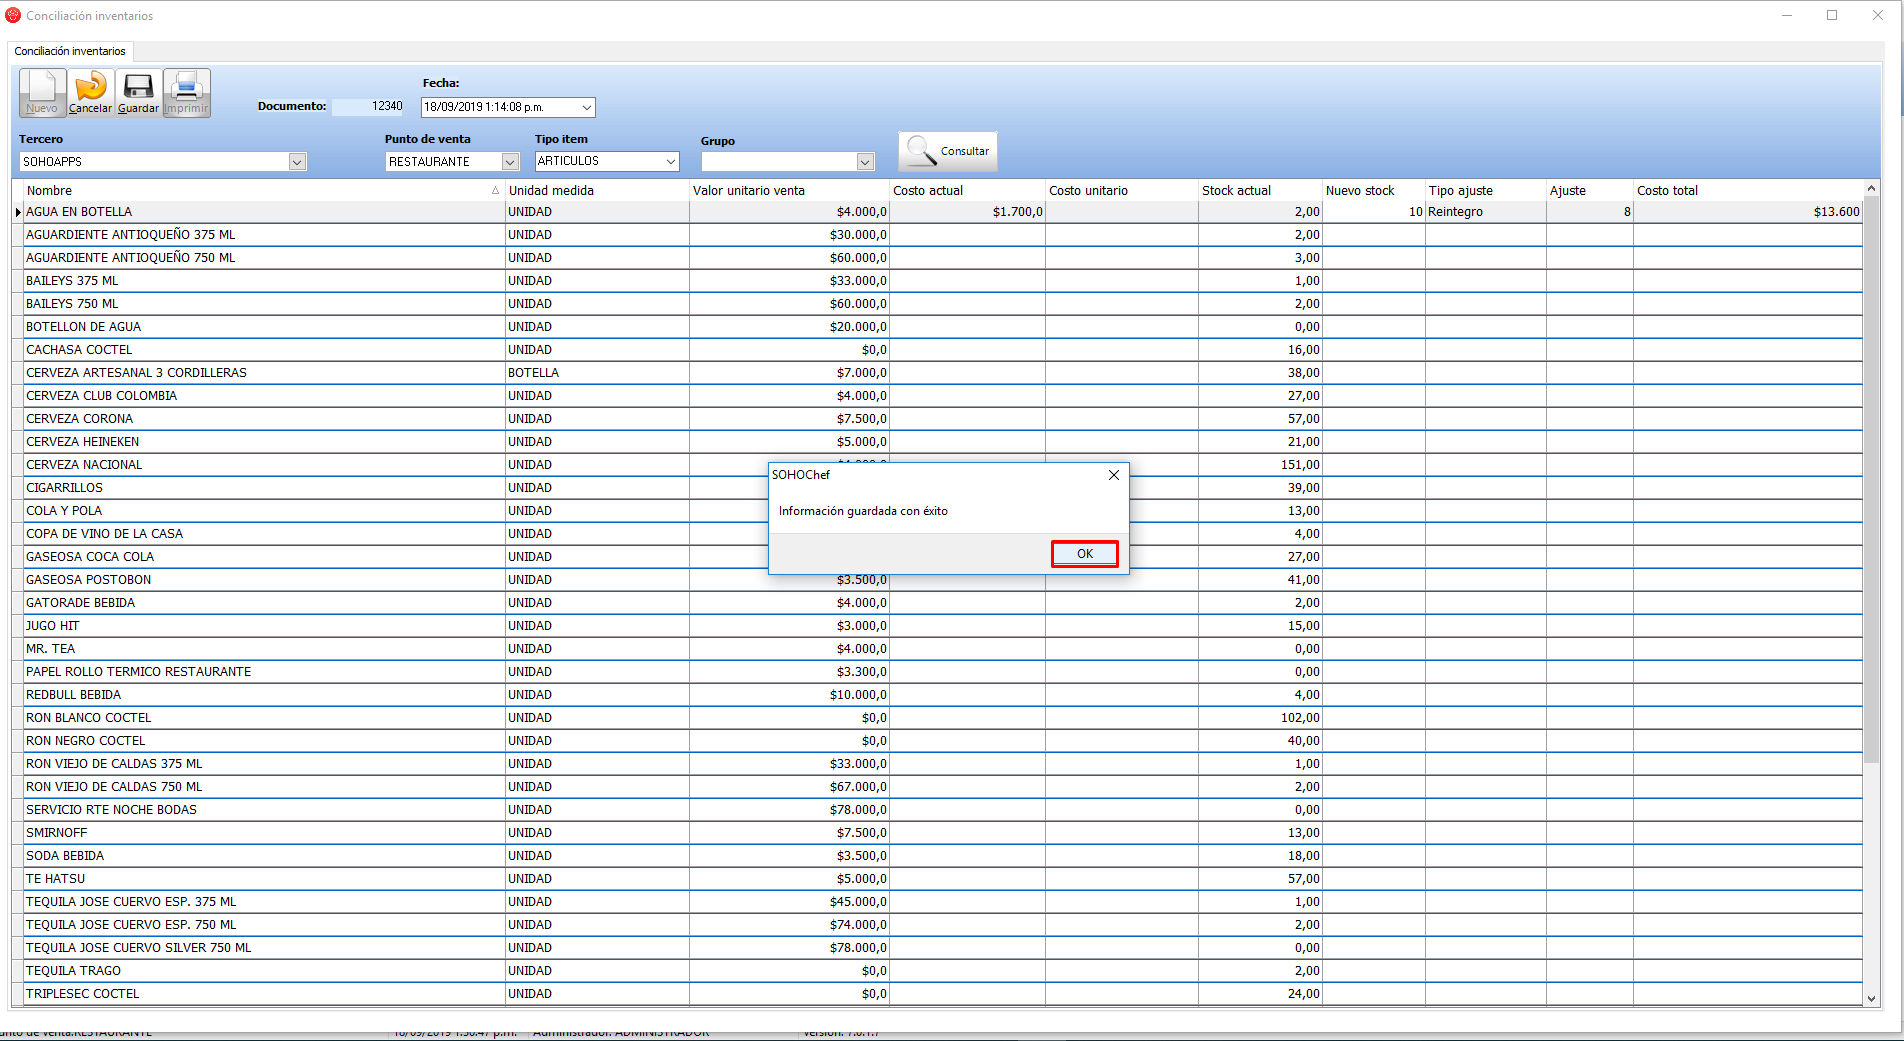Open the Punto de venta dropdown
Screen dimensions: 1904x1041
pyautogui.click(x=510, y=162)
